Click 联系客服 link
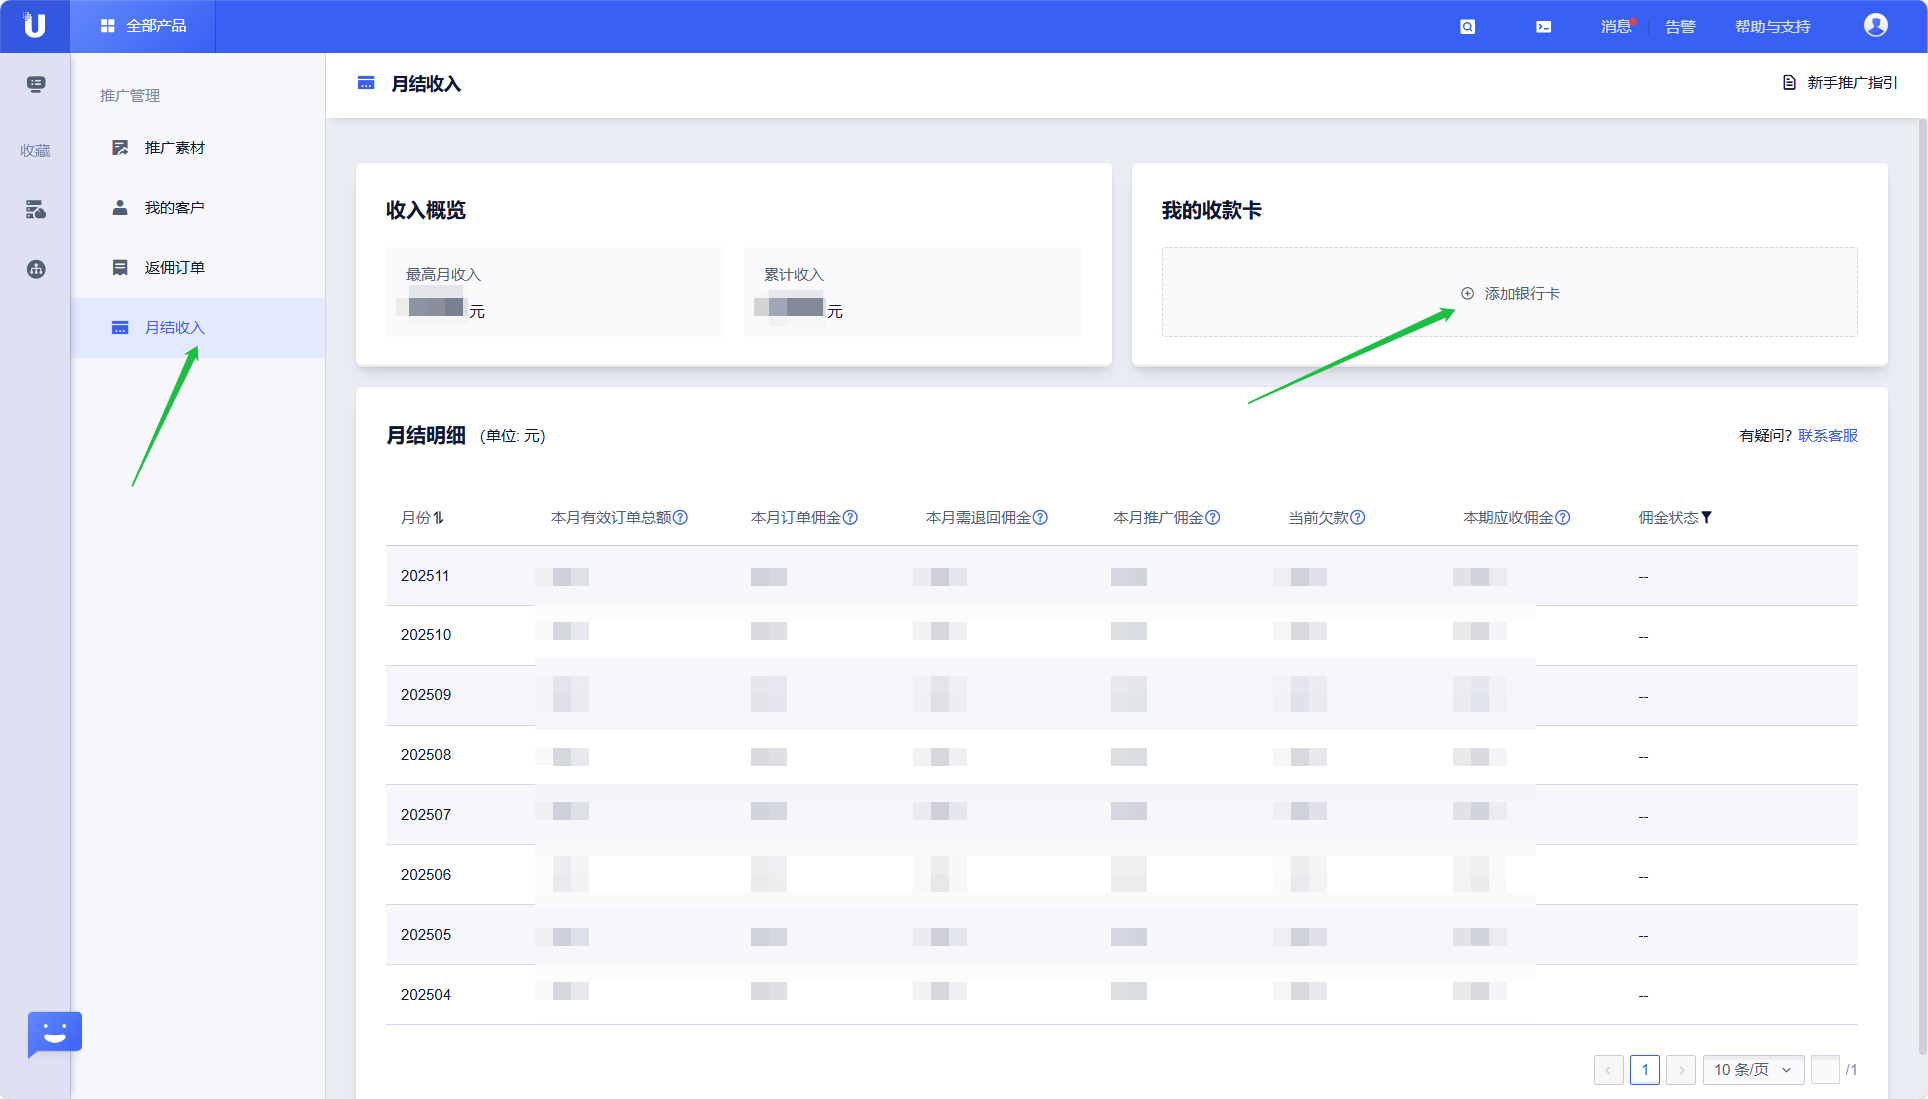Viewport: 1928px width, 1099px height. point(1828,435)
